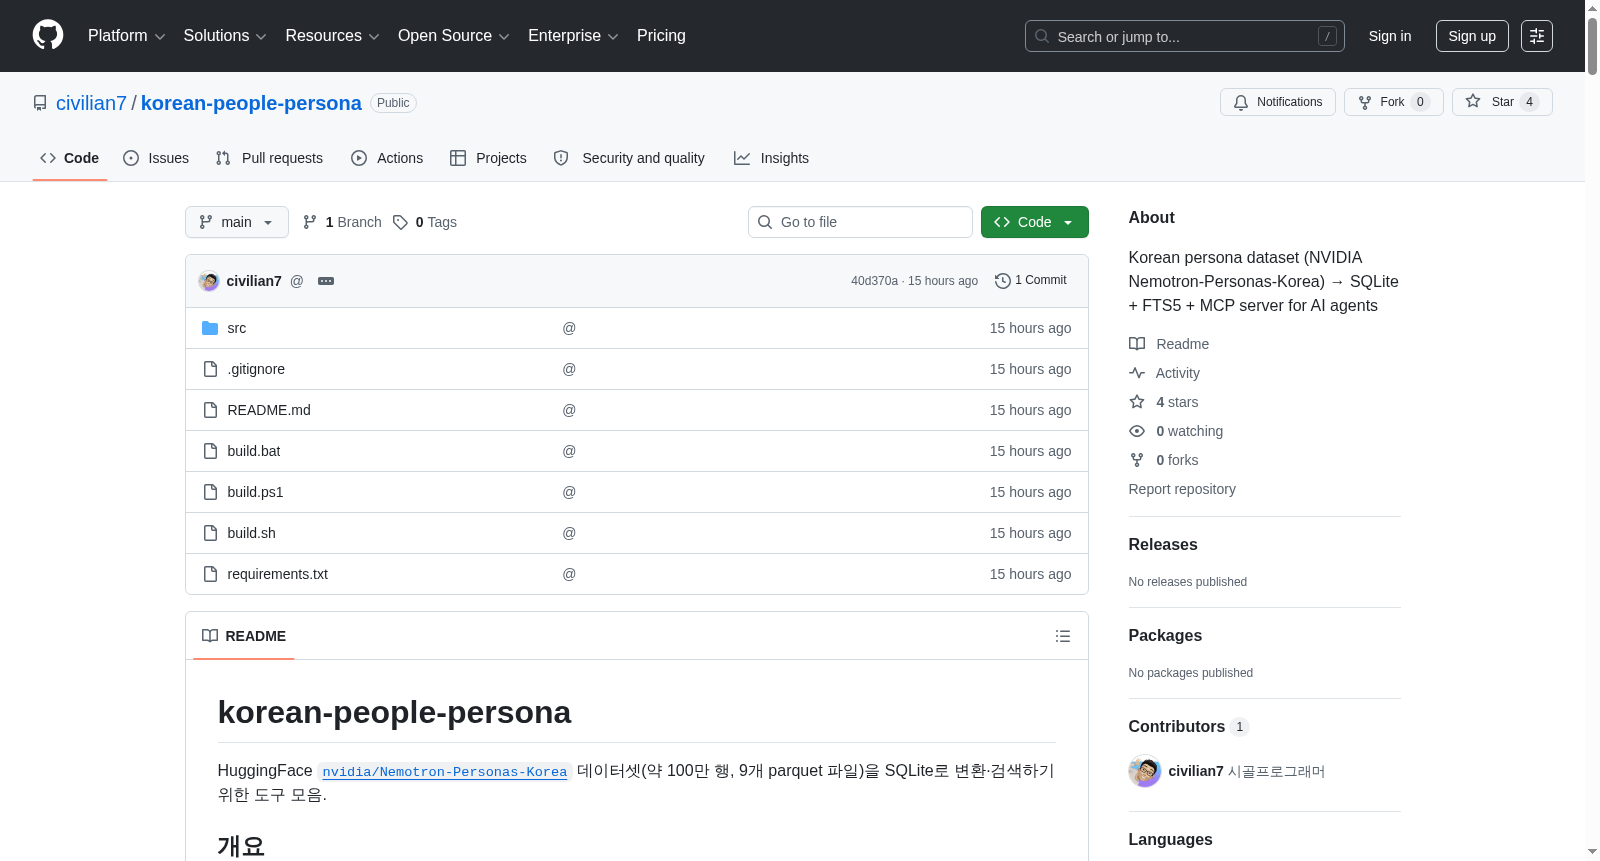This screenshot has height=861, width=1600.
Task: Open the README.md file
Action: [x=269, y=410]
